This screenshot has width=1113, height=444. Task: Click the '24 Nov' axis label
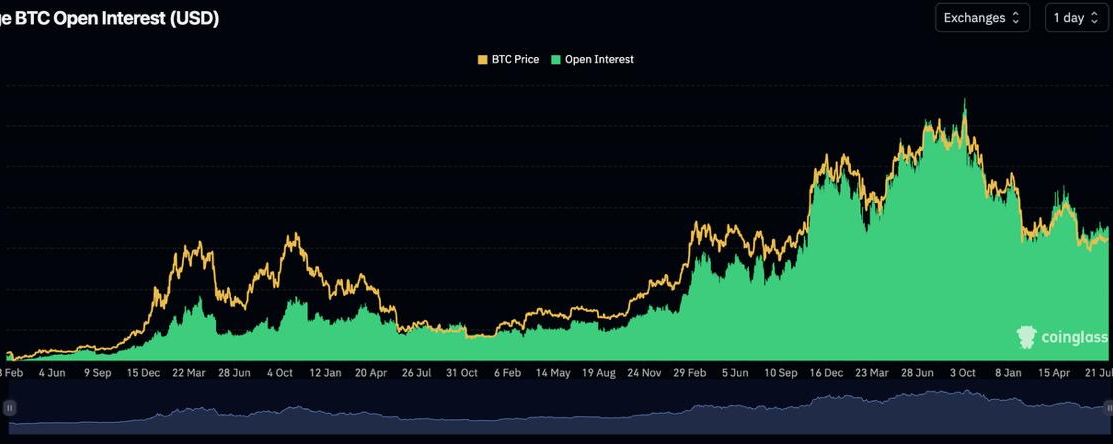[645, 372]
